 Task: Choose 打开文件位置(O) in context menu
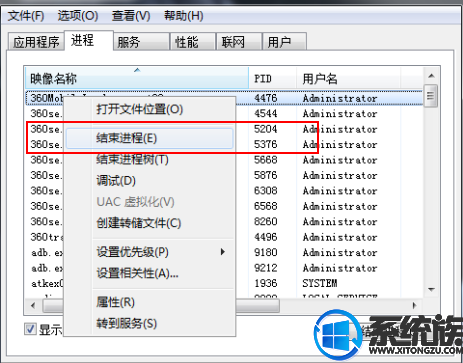149,109
